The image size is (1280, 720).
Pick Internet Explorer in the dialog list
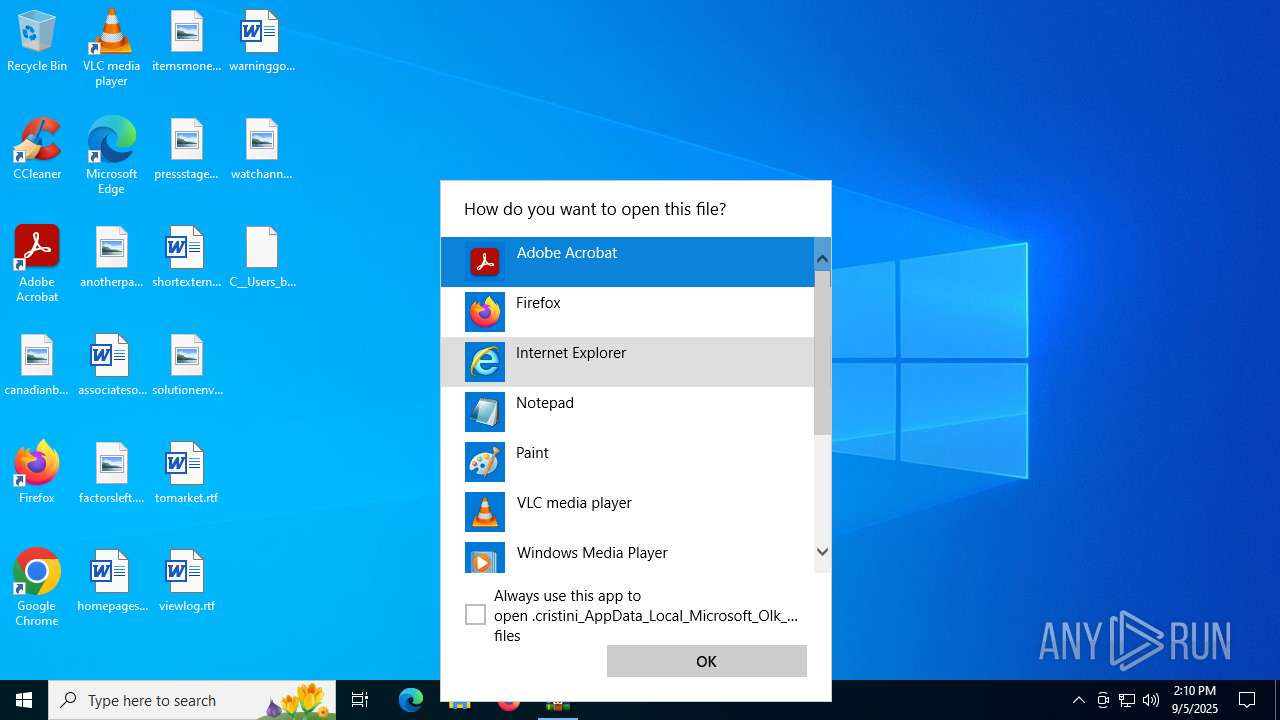(628, 362)
